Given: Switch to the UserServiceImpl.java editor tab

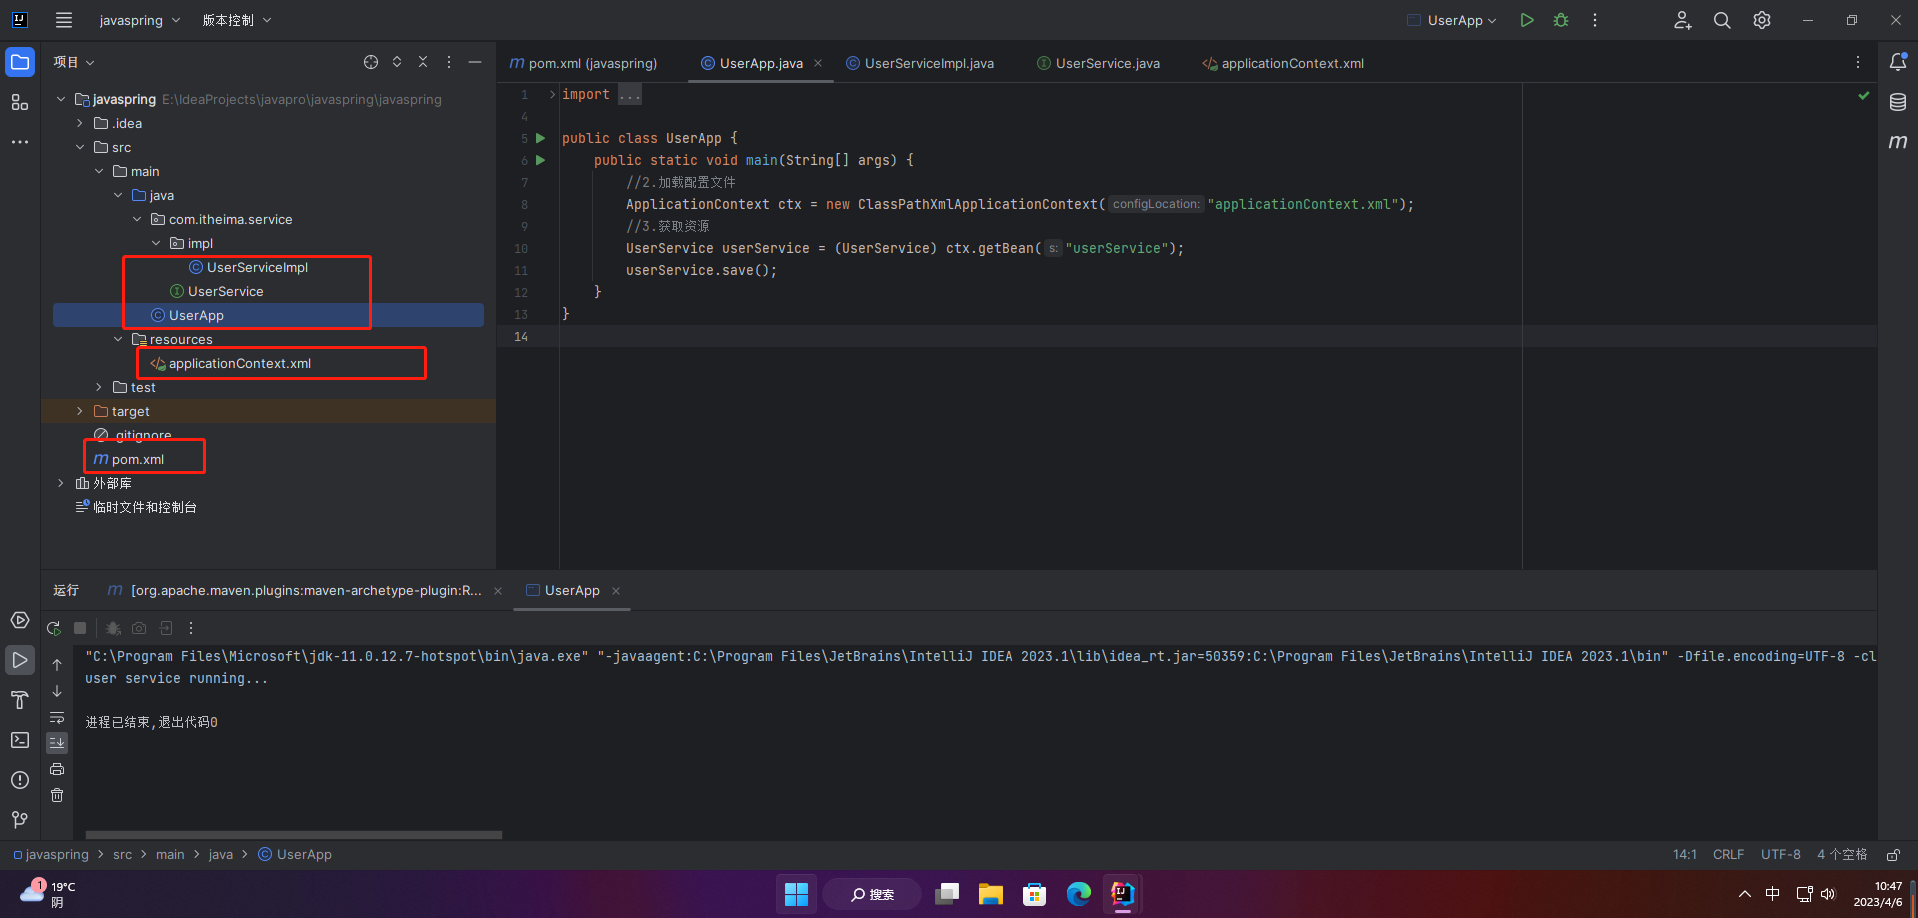Looking at the screenshot, I should (x=928, y=63).
